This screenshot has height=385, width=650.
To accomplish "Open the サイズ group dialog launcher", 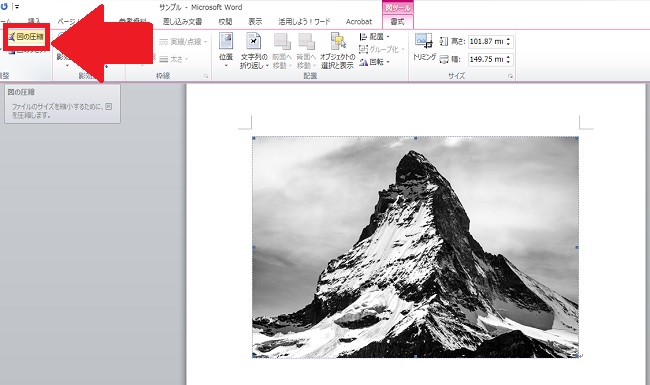I will pos(510,76).
